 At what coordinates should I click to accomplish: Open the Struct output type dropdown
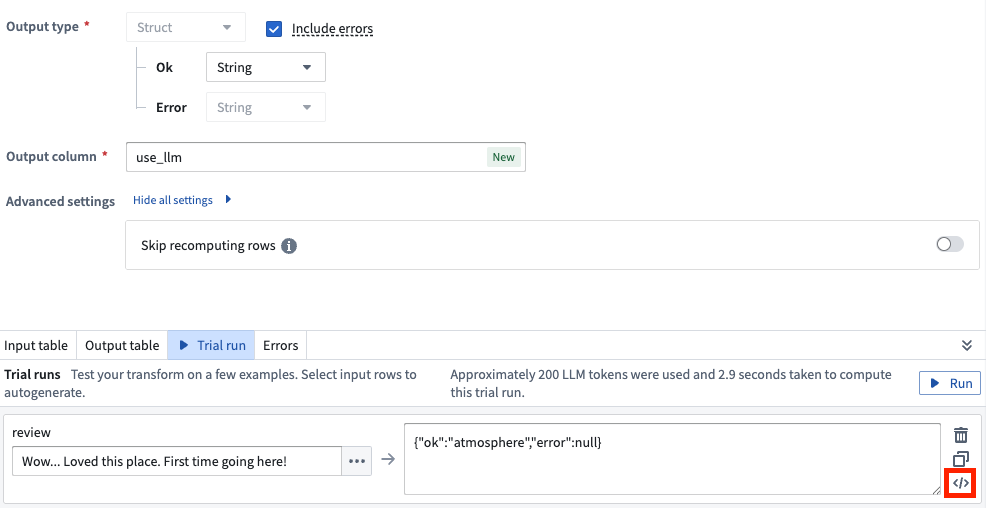click(x=186, y=28)
